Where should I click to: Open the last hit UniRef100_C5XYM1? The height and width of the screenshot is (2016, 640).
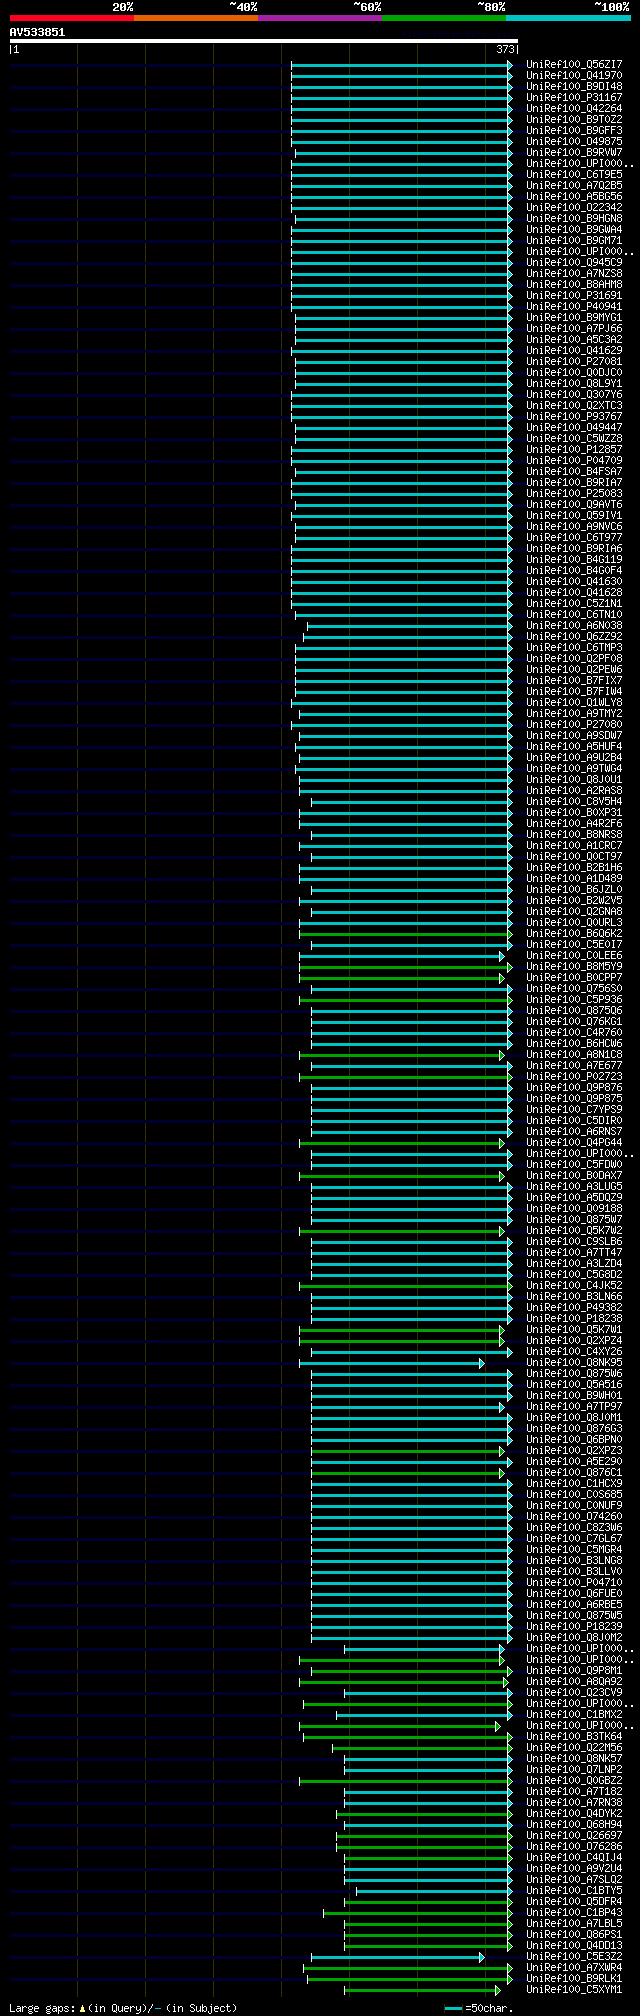point(574,1989)
